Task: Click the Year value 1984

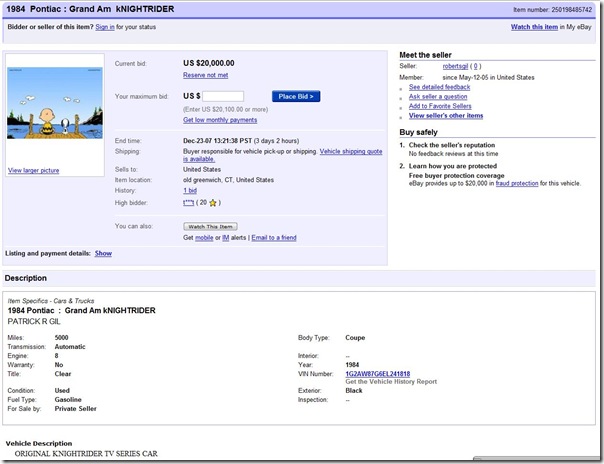Action: click(x=352, y=365)
